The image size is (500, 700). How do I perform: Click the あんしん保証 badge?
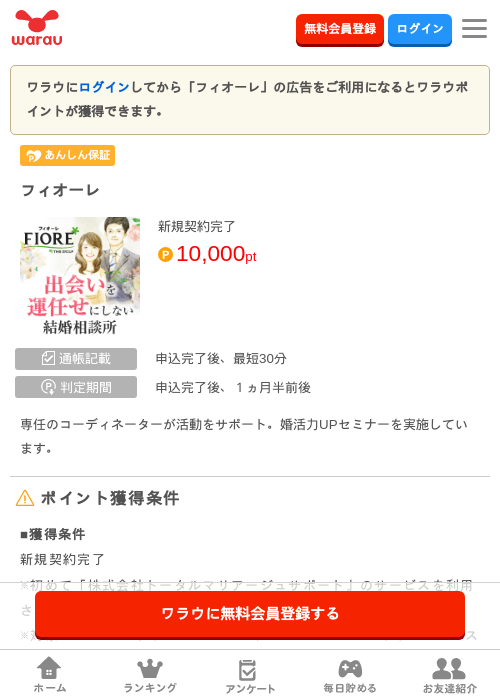pos(67,155)
